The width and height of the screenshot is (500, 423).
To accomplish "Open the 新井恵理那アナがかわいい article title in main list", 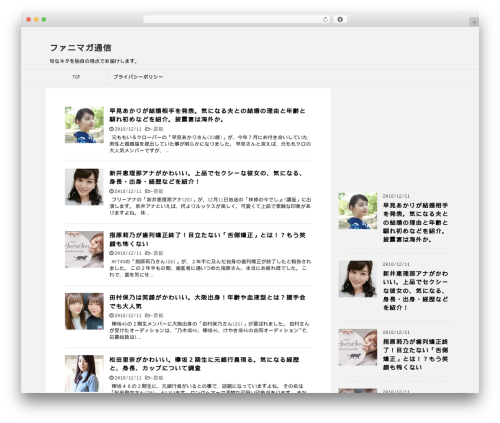I will coord(206,177).
